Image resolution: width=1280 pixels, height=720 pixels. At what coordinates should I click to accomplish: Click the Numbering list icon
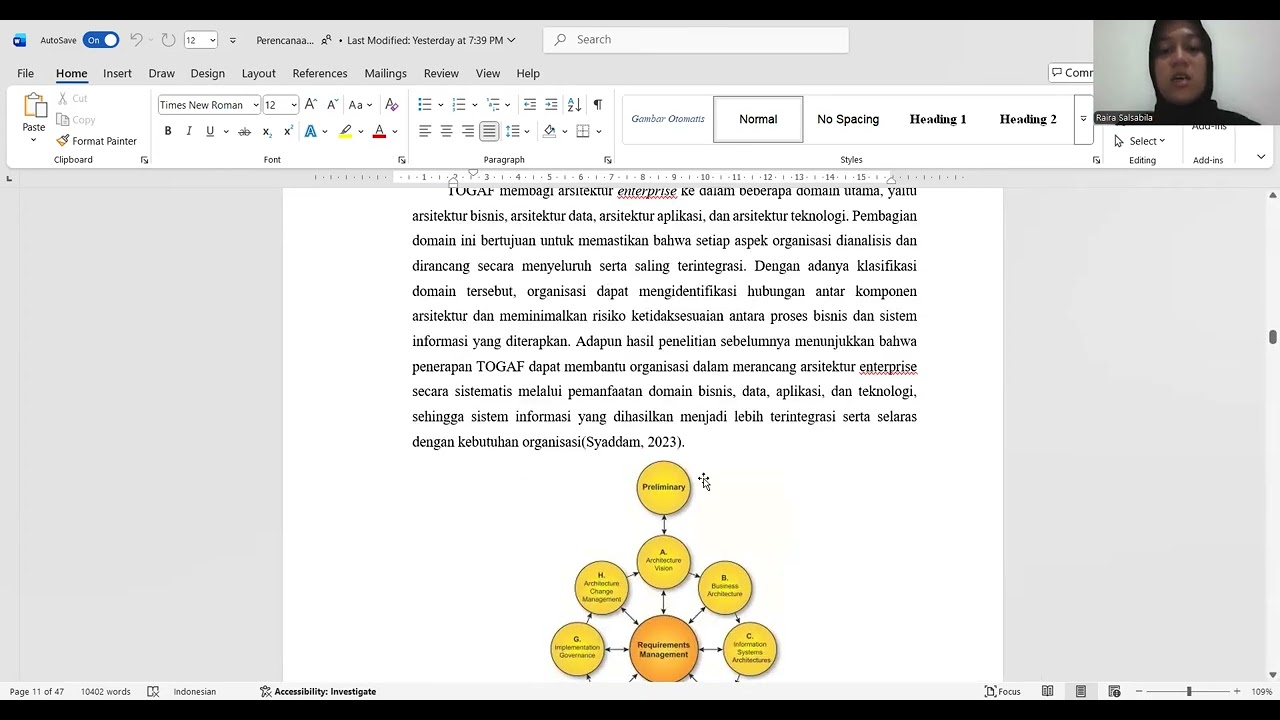coord(459,105)
